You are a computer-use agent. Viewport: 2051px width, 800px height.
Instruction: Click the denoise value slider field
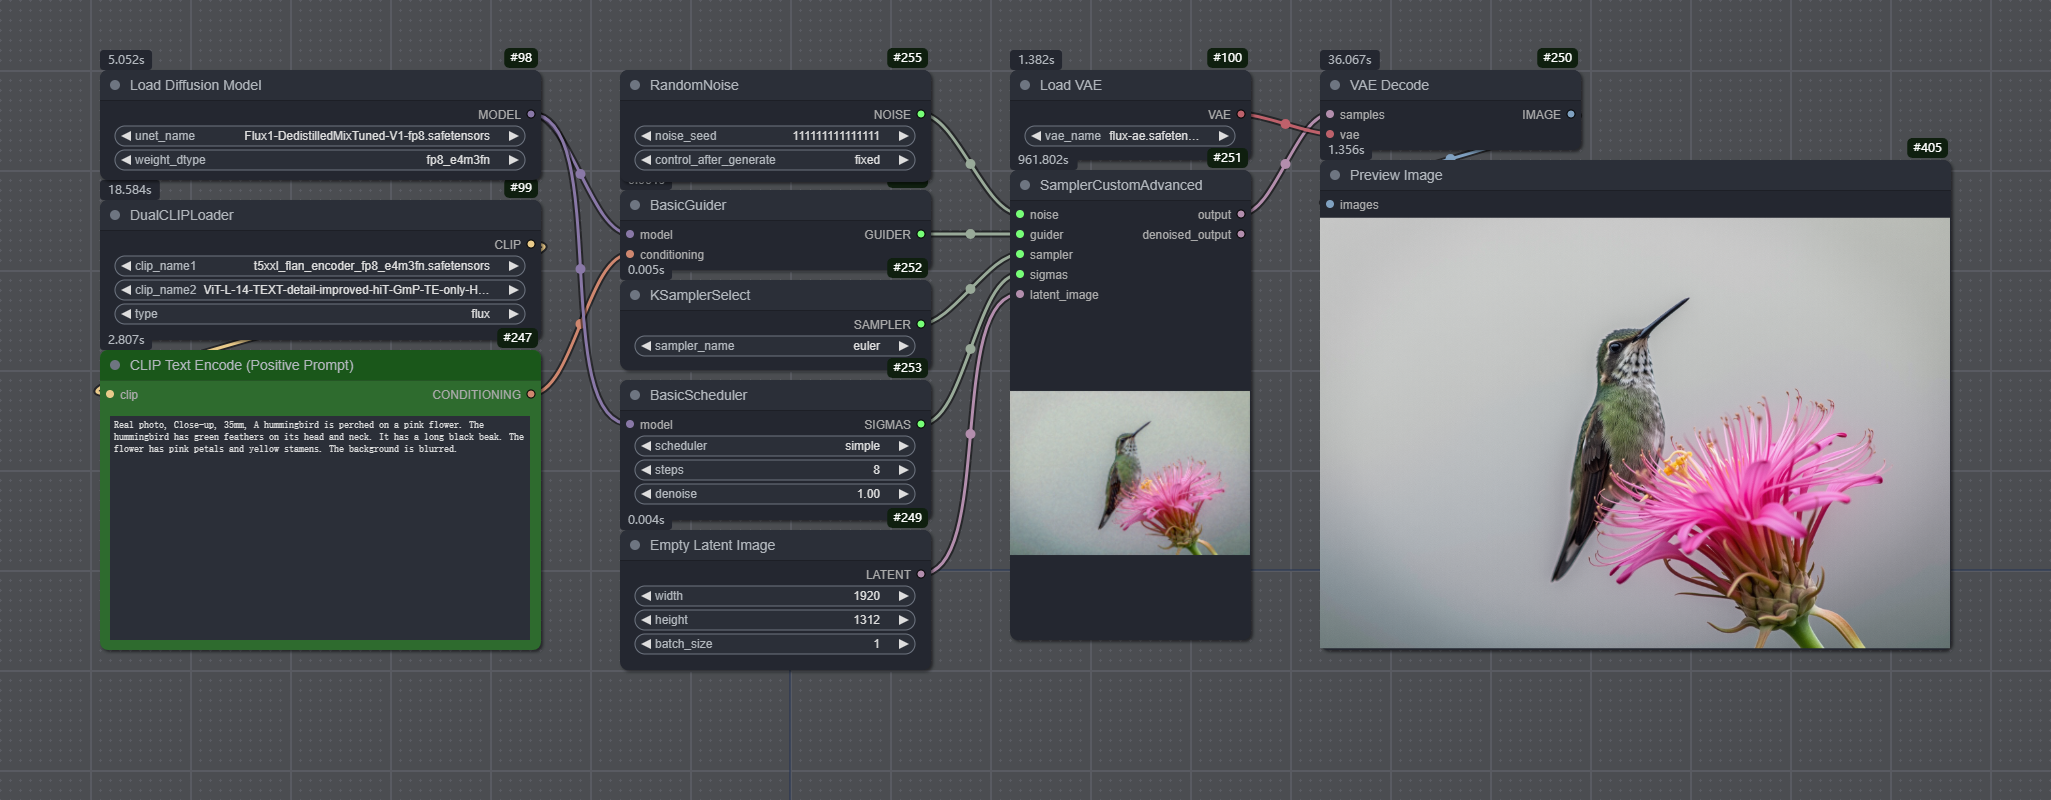[775, 494]
